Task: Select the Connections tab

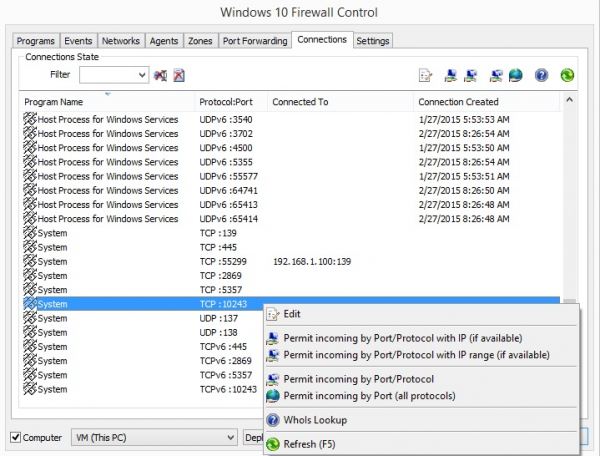Action: click(322, 39)
